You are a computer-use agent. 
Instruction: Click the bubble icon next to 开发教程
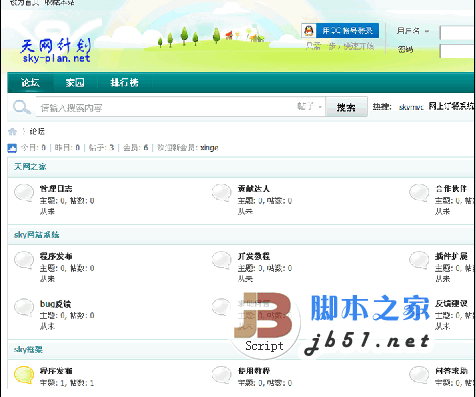pos(222,260)
